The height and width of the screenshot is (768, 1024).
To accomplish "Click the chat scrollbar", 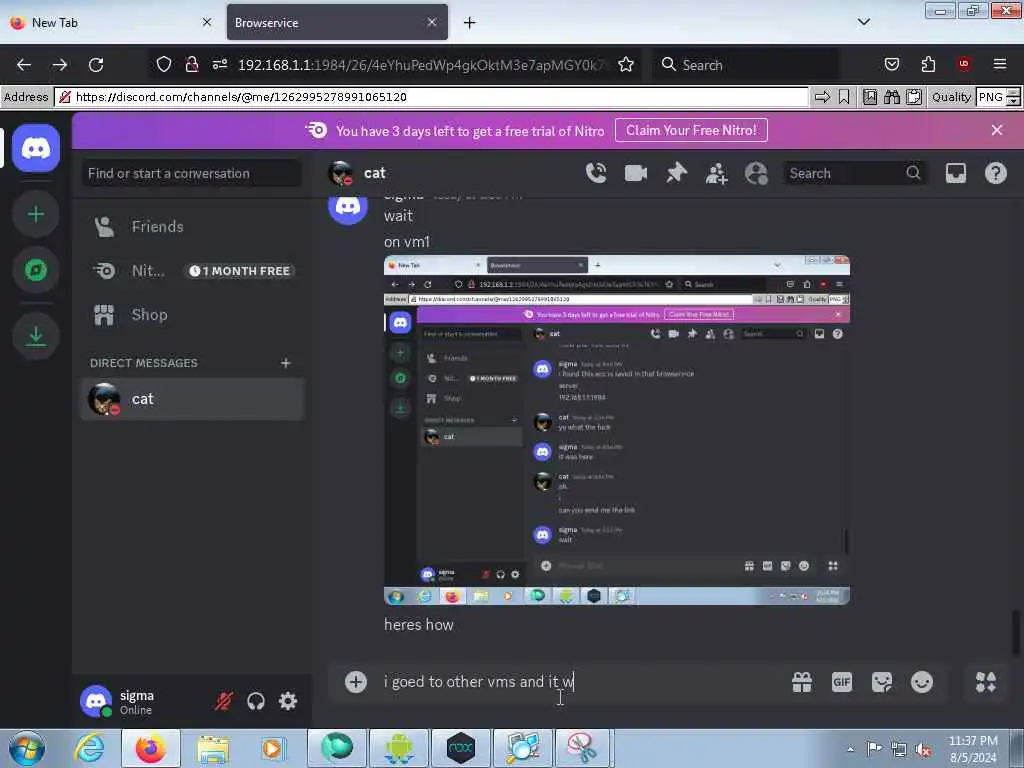I will pyautogui.click(x=1016, y=632).
